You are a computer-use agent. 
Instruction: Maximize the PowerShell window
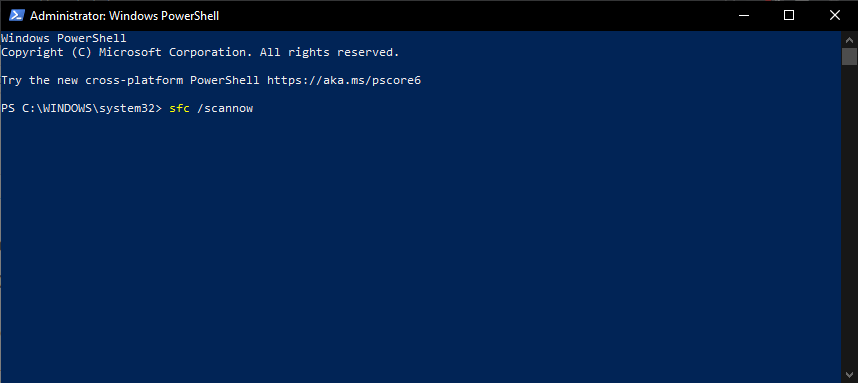(x=789, y=15)
